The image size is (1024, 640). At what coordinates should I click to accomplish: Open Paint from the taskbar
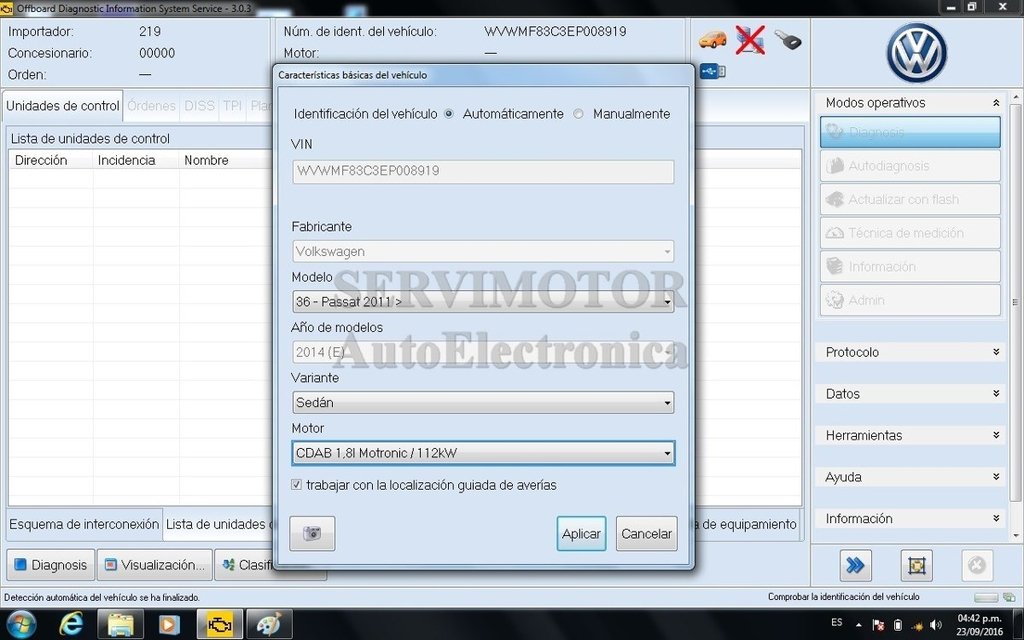(269, 624)
